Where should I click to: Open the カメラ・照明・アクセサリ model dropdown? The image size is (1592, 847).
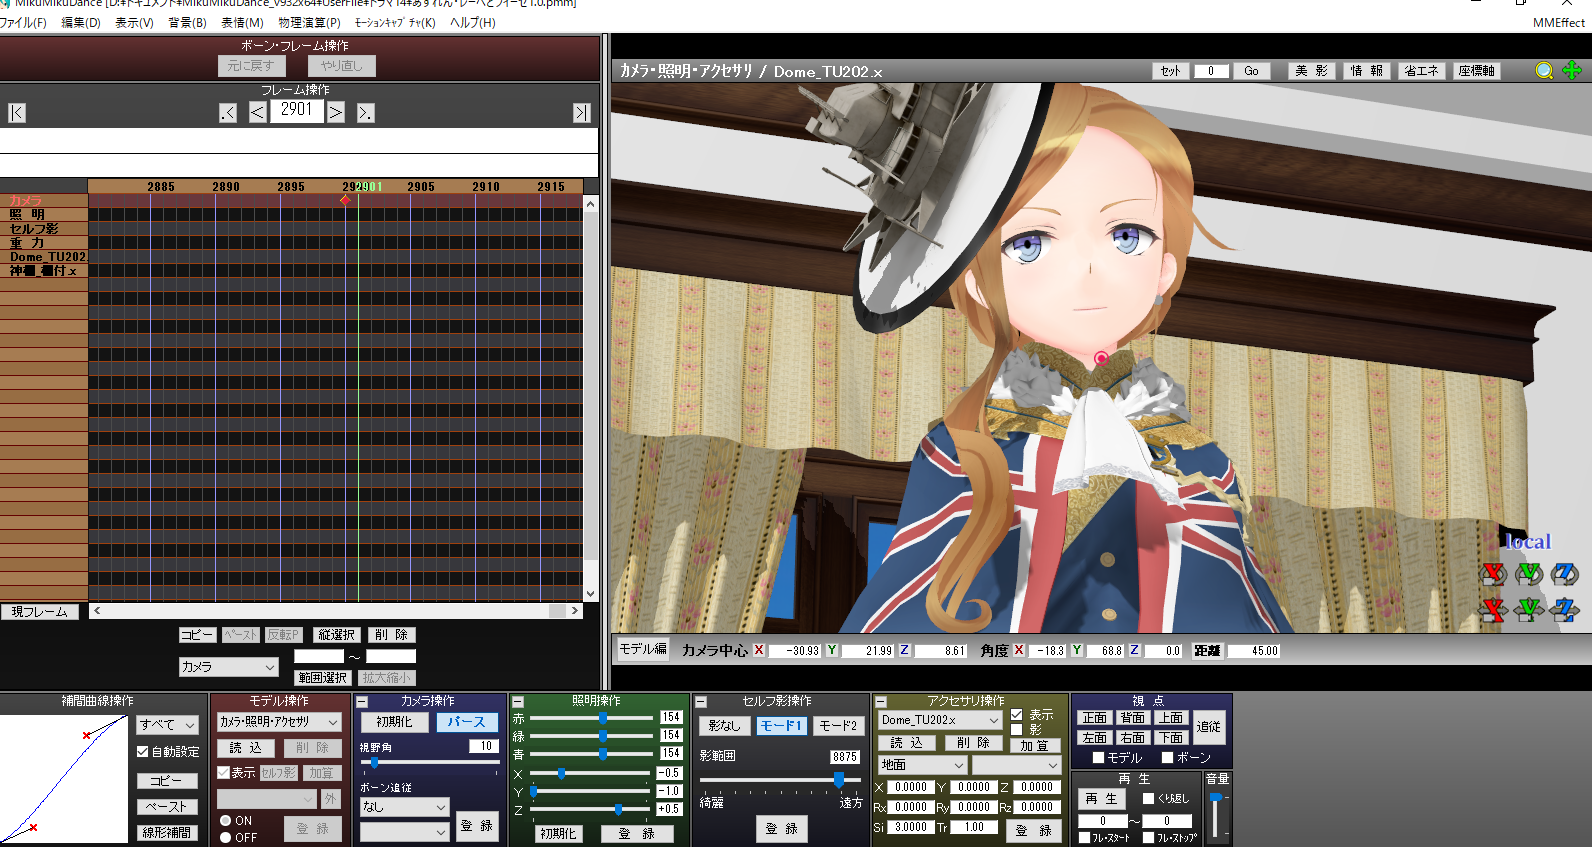coord(279,721)
